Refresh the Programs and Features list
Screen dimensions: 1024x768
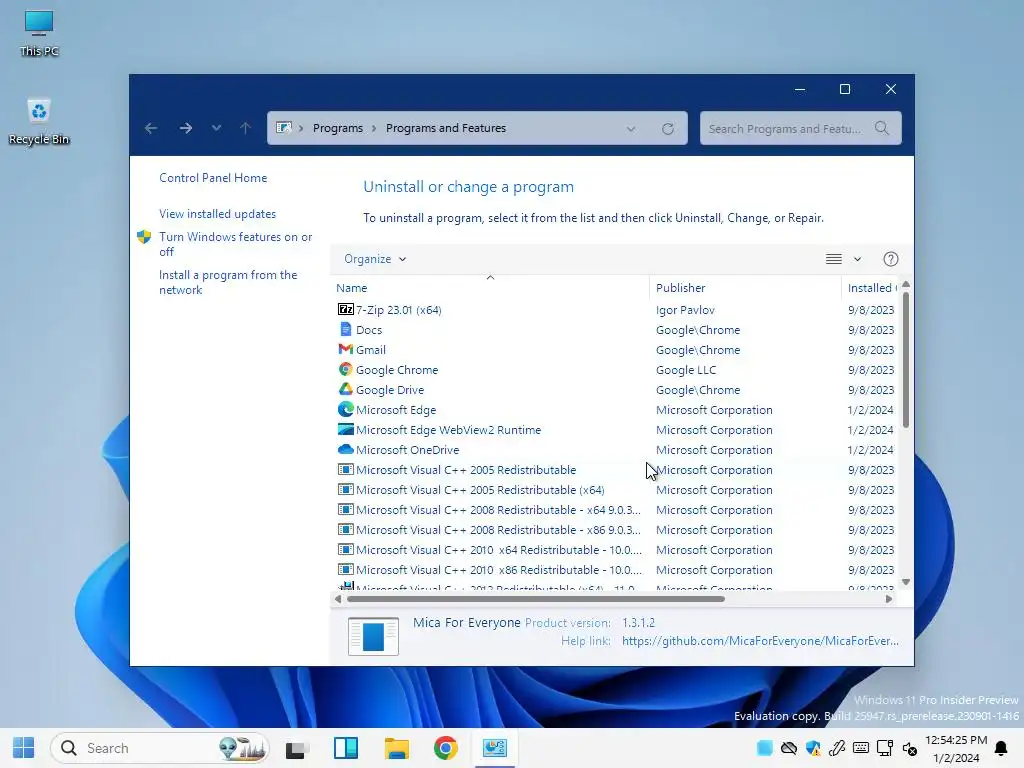point(667,129)
